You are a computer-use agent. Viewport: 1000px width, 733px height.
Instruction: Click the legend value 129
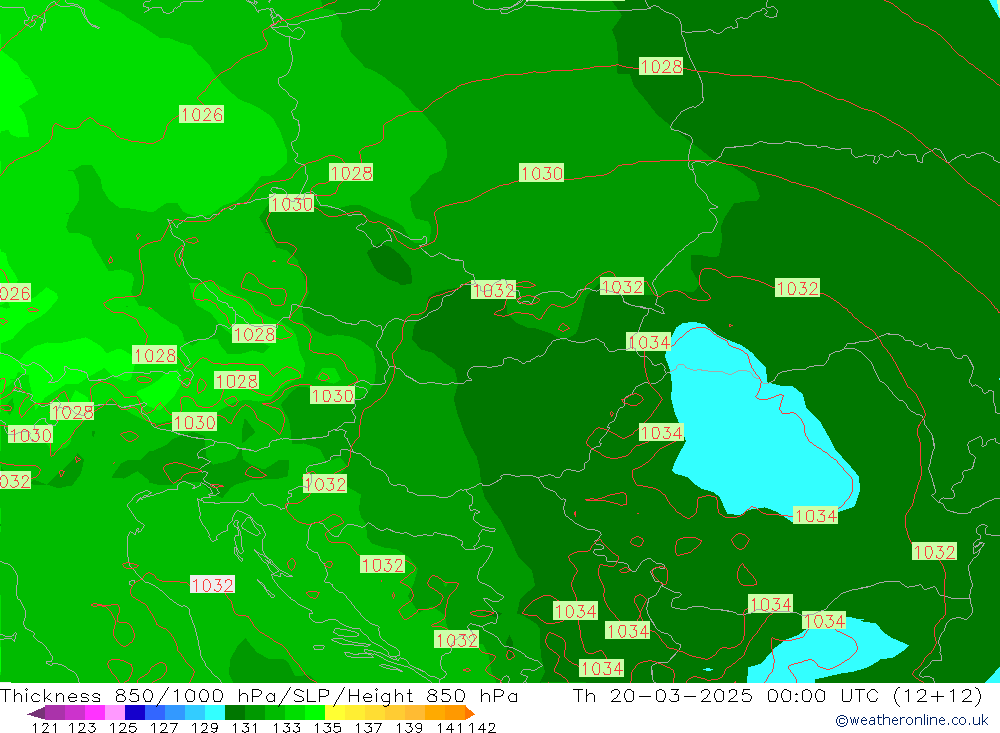pyautogui.click(x=205, y=727)
